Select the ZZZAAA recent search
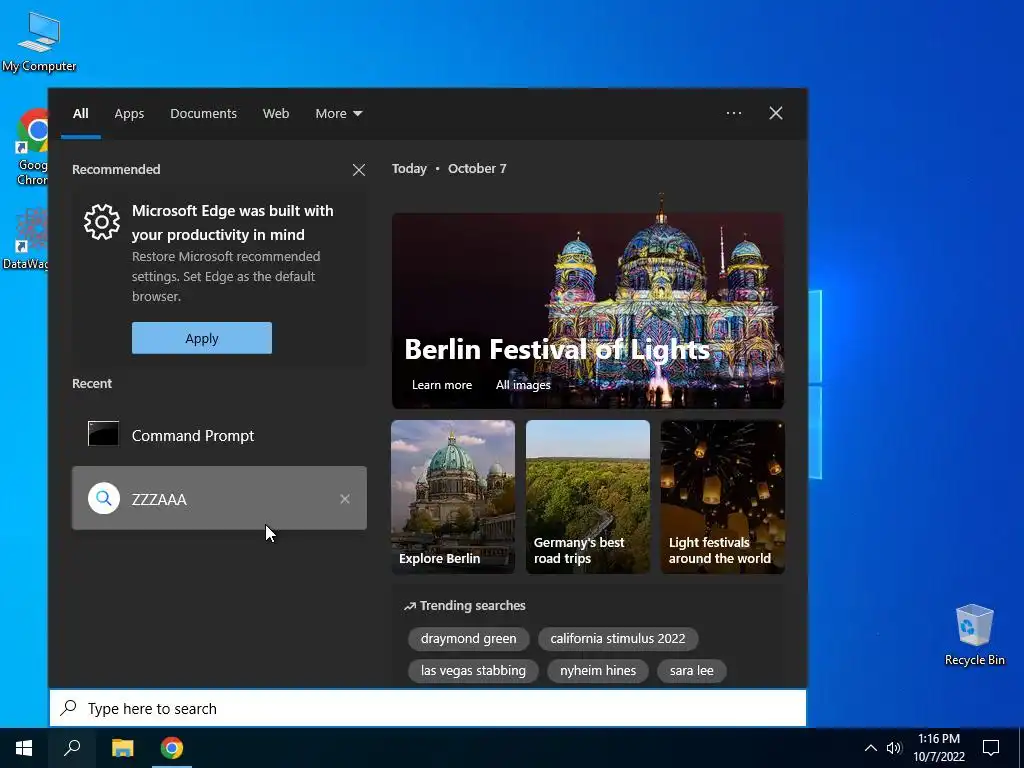Viewport: 1024px width, 768px height. [x=219, y=498]
